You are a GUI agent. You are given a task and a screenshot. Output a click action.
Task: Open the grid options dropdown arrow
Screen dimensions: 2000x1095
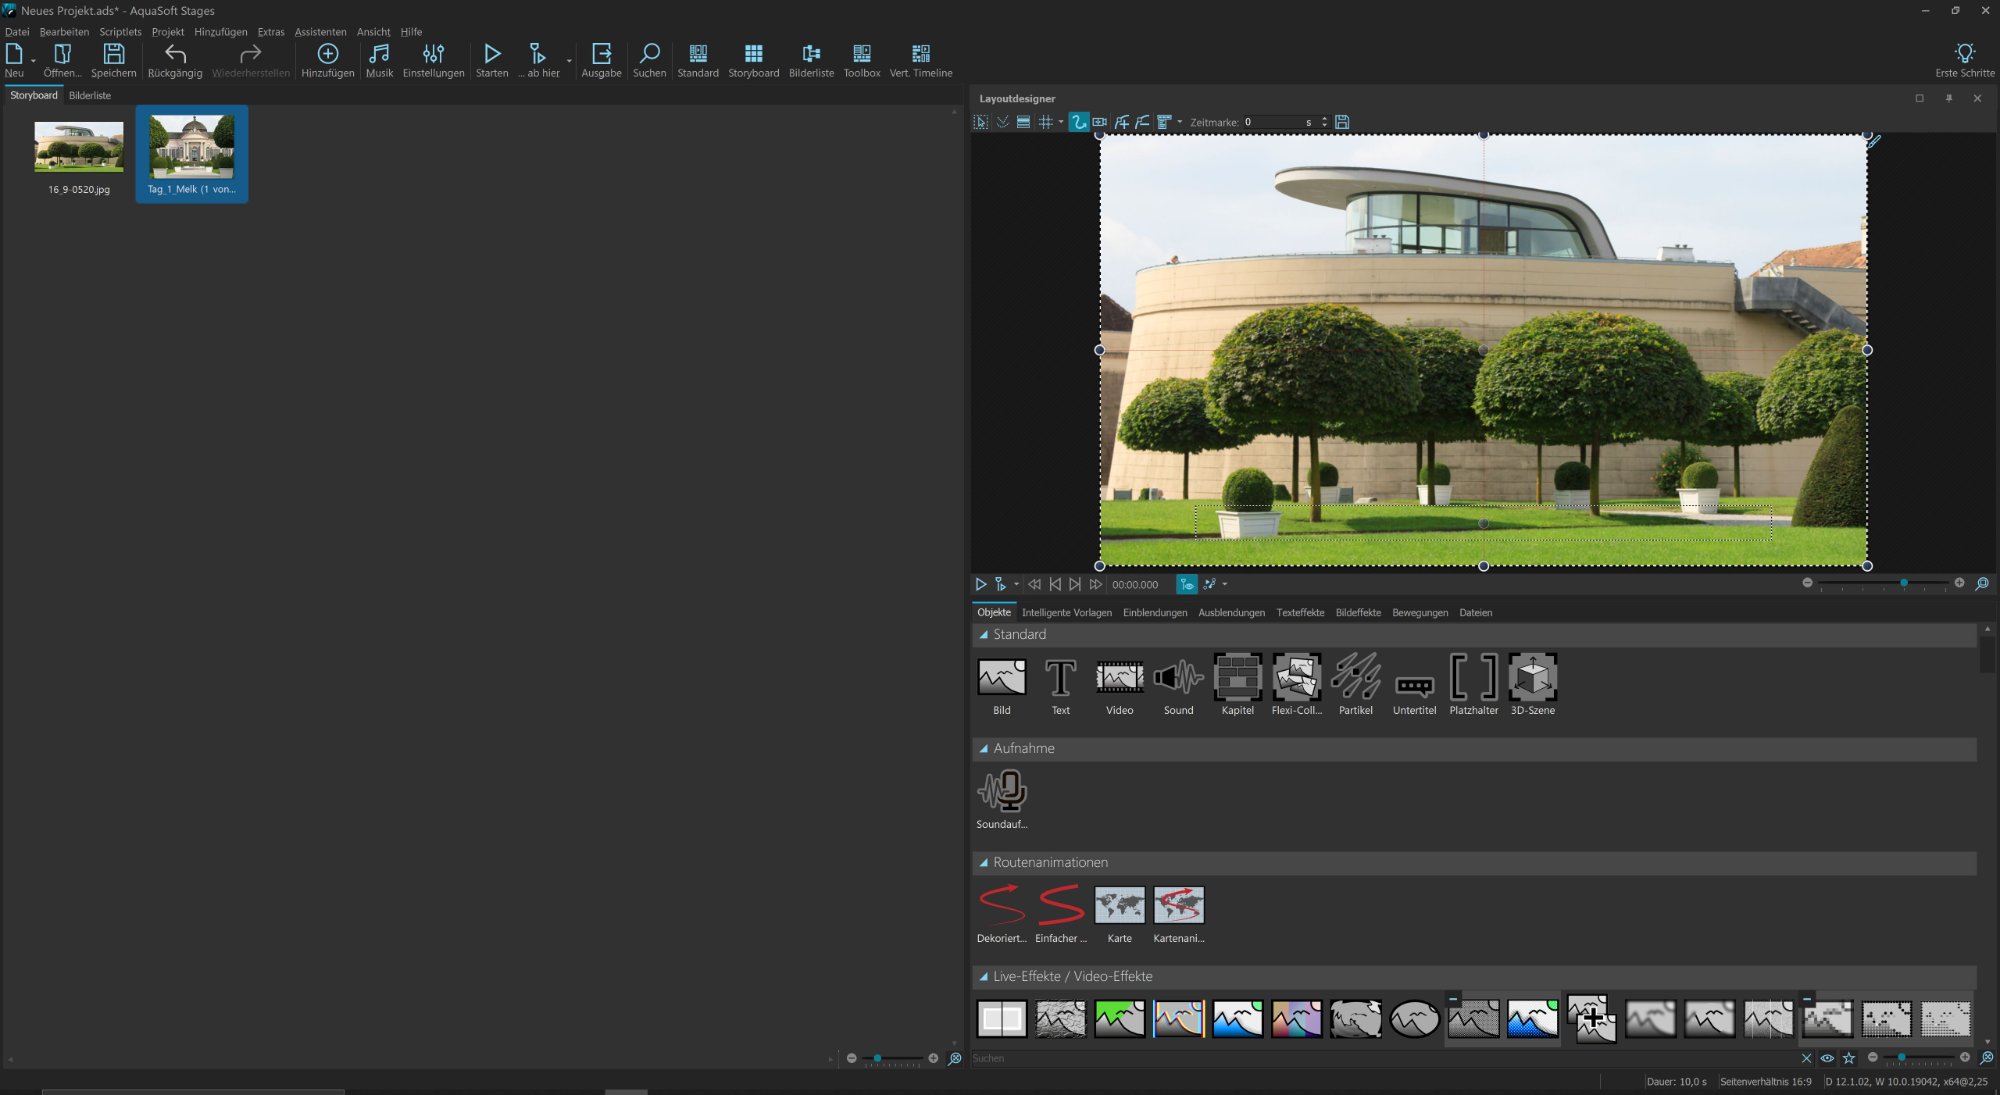pyautogui.click(x=1061, y=122)
